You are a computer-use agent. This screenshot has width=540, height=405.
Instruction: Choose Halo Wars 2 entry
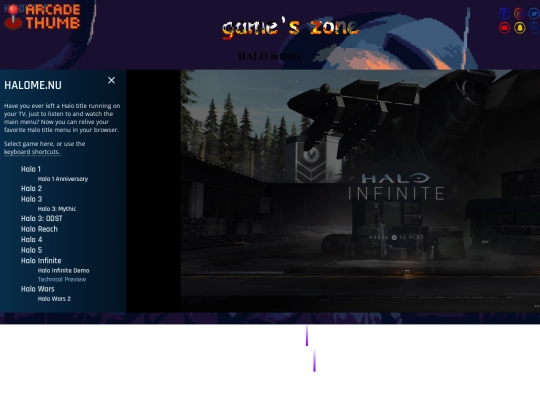(54, 299)
